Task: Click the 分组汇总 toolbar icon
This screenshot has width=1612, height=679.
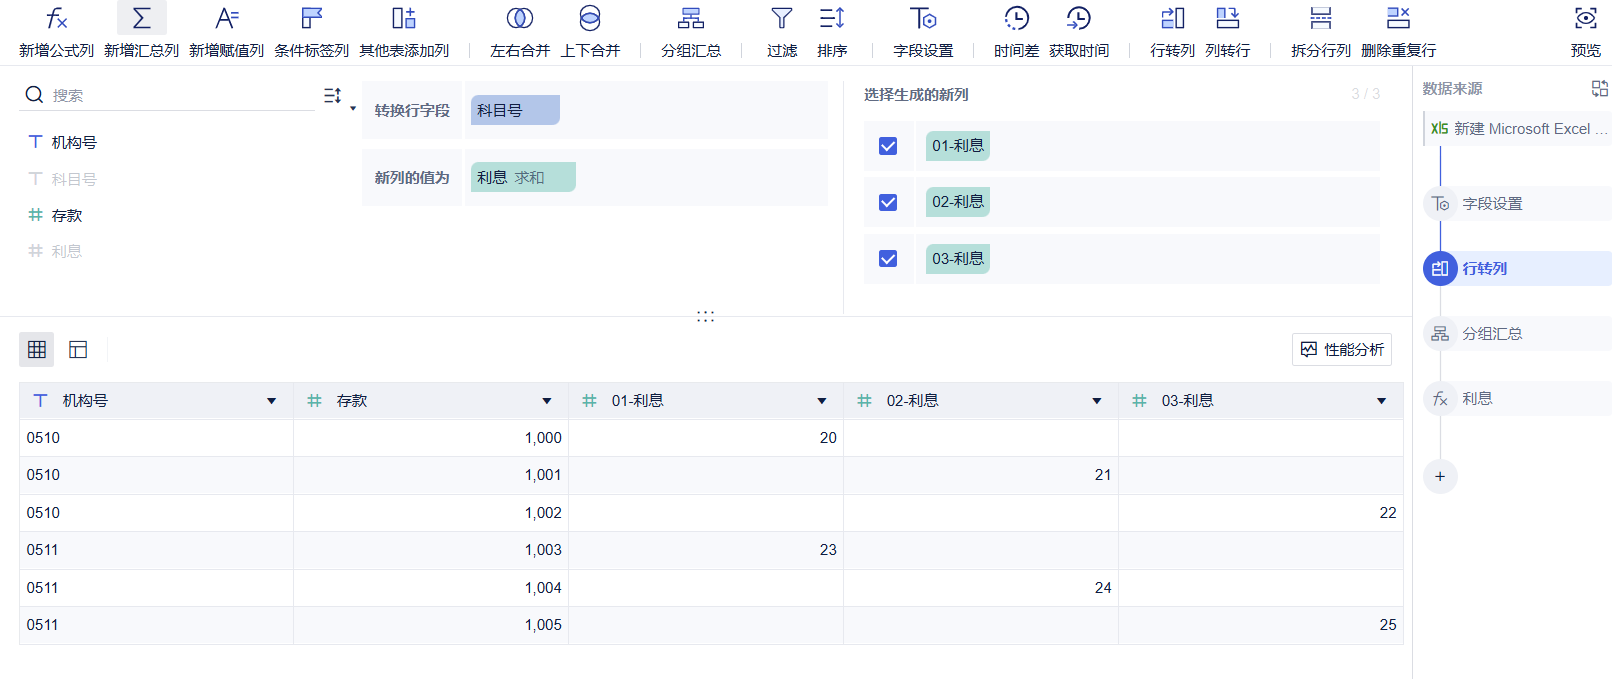Action: [691, 19]
